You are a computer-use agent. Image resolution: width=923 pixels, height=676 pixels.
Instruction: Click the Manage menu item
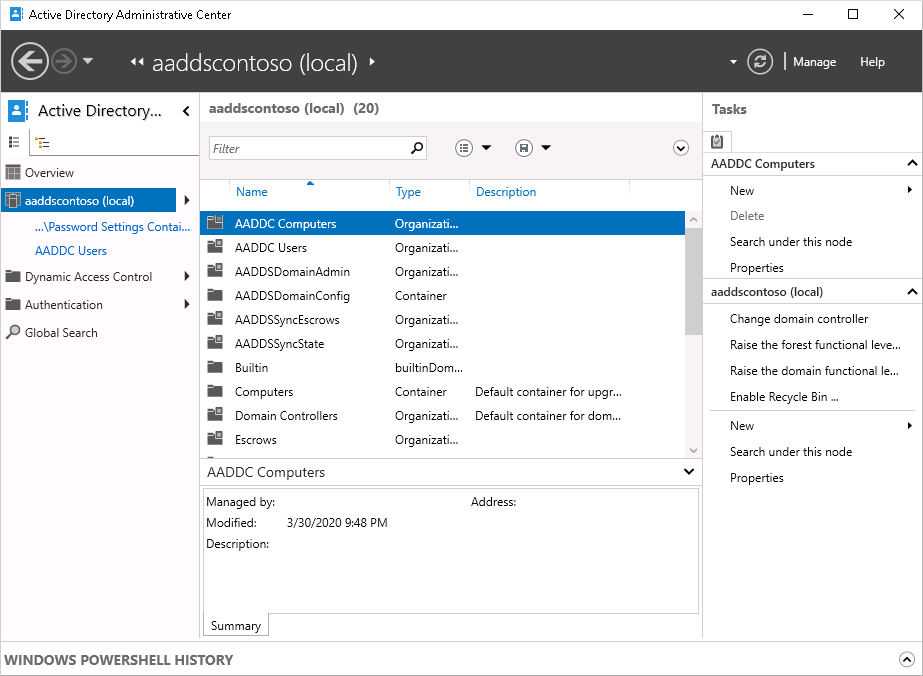pyautogui.click(x=814, y=61)
